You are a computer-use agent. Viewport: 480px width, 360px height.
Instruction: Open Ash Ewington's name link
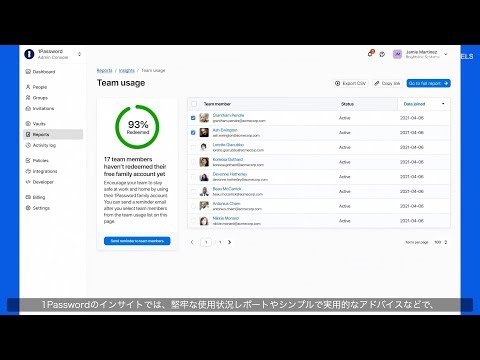(x=225, y=130)
